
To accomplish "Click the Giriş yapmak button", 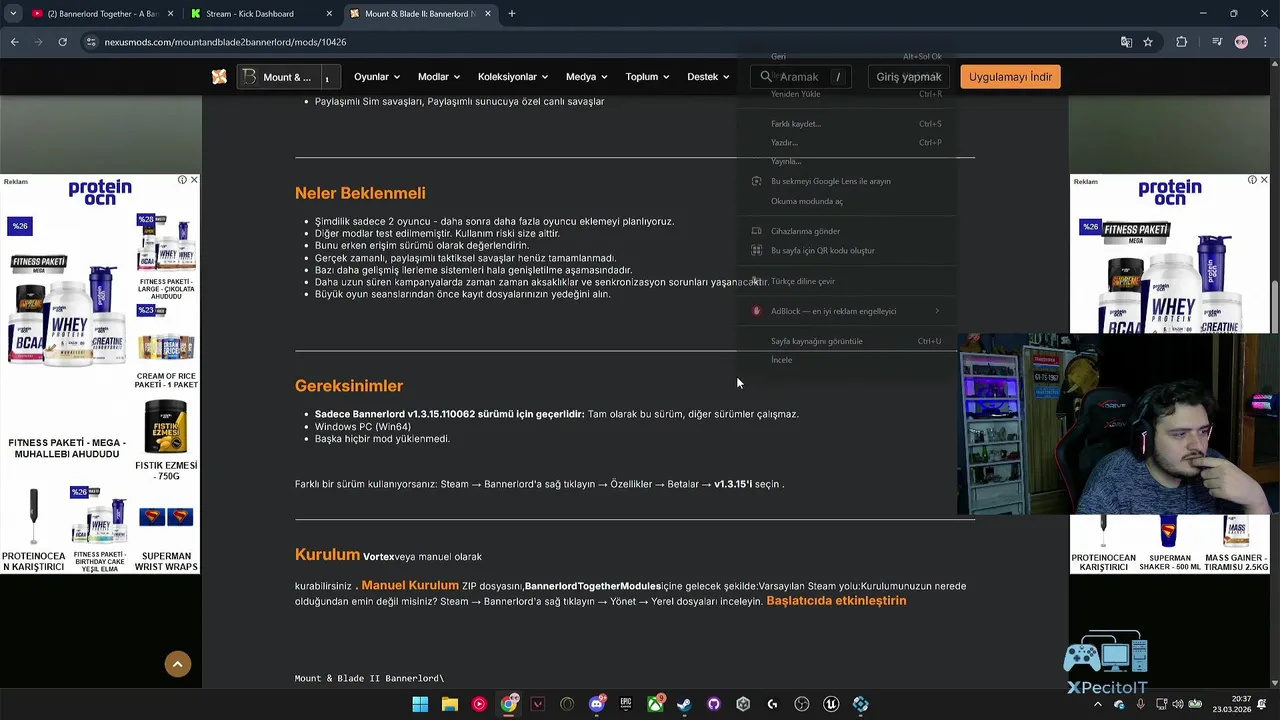I will tap(909, 77).
